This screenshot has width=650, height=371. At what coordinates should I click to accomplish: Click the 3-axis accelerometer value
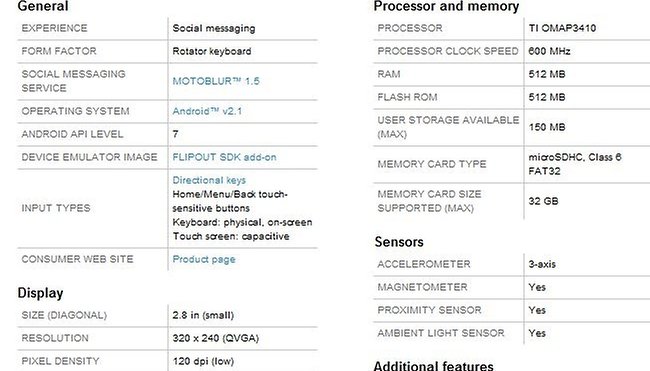pos(542,264)
